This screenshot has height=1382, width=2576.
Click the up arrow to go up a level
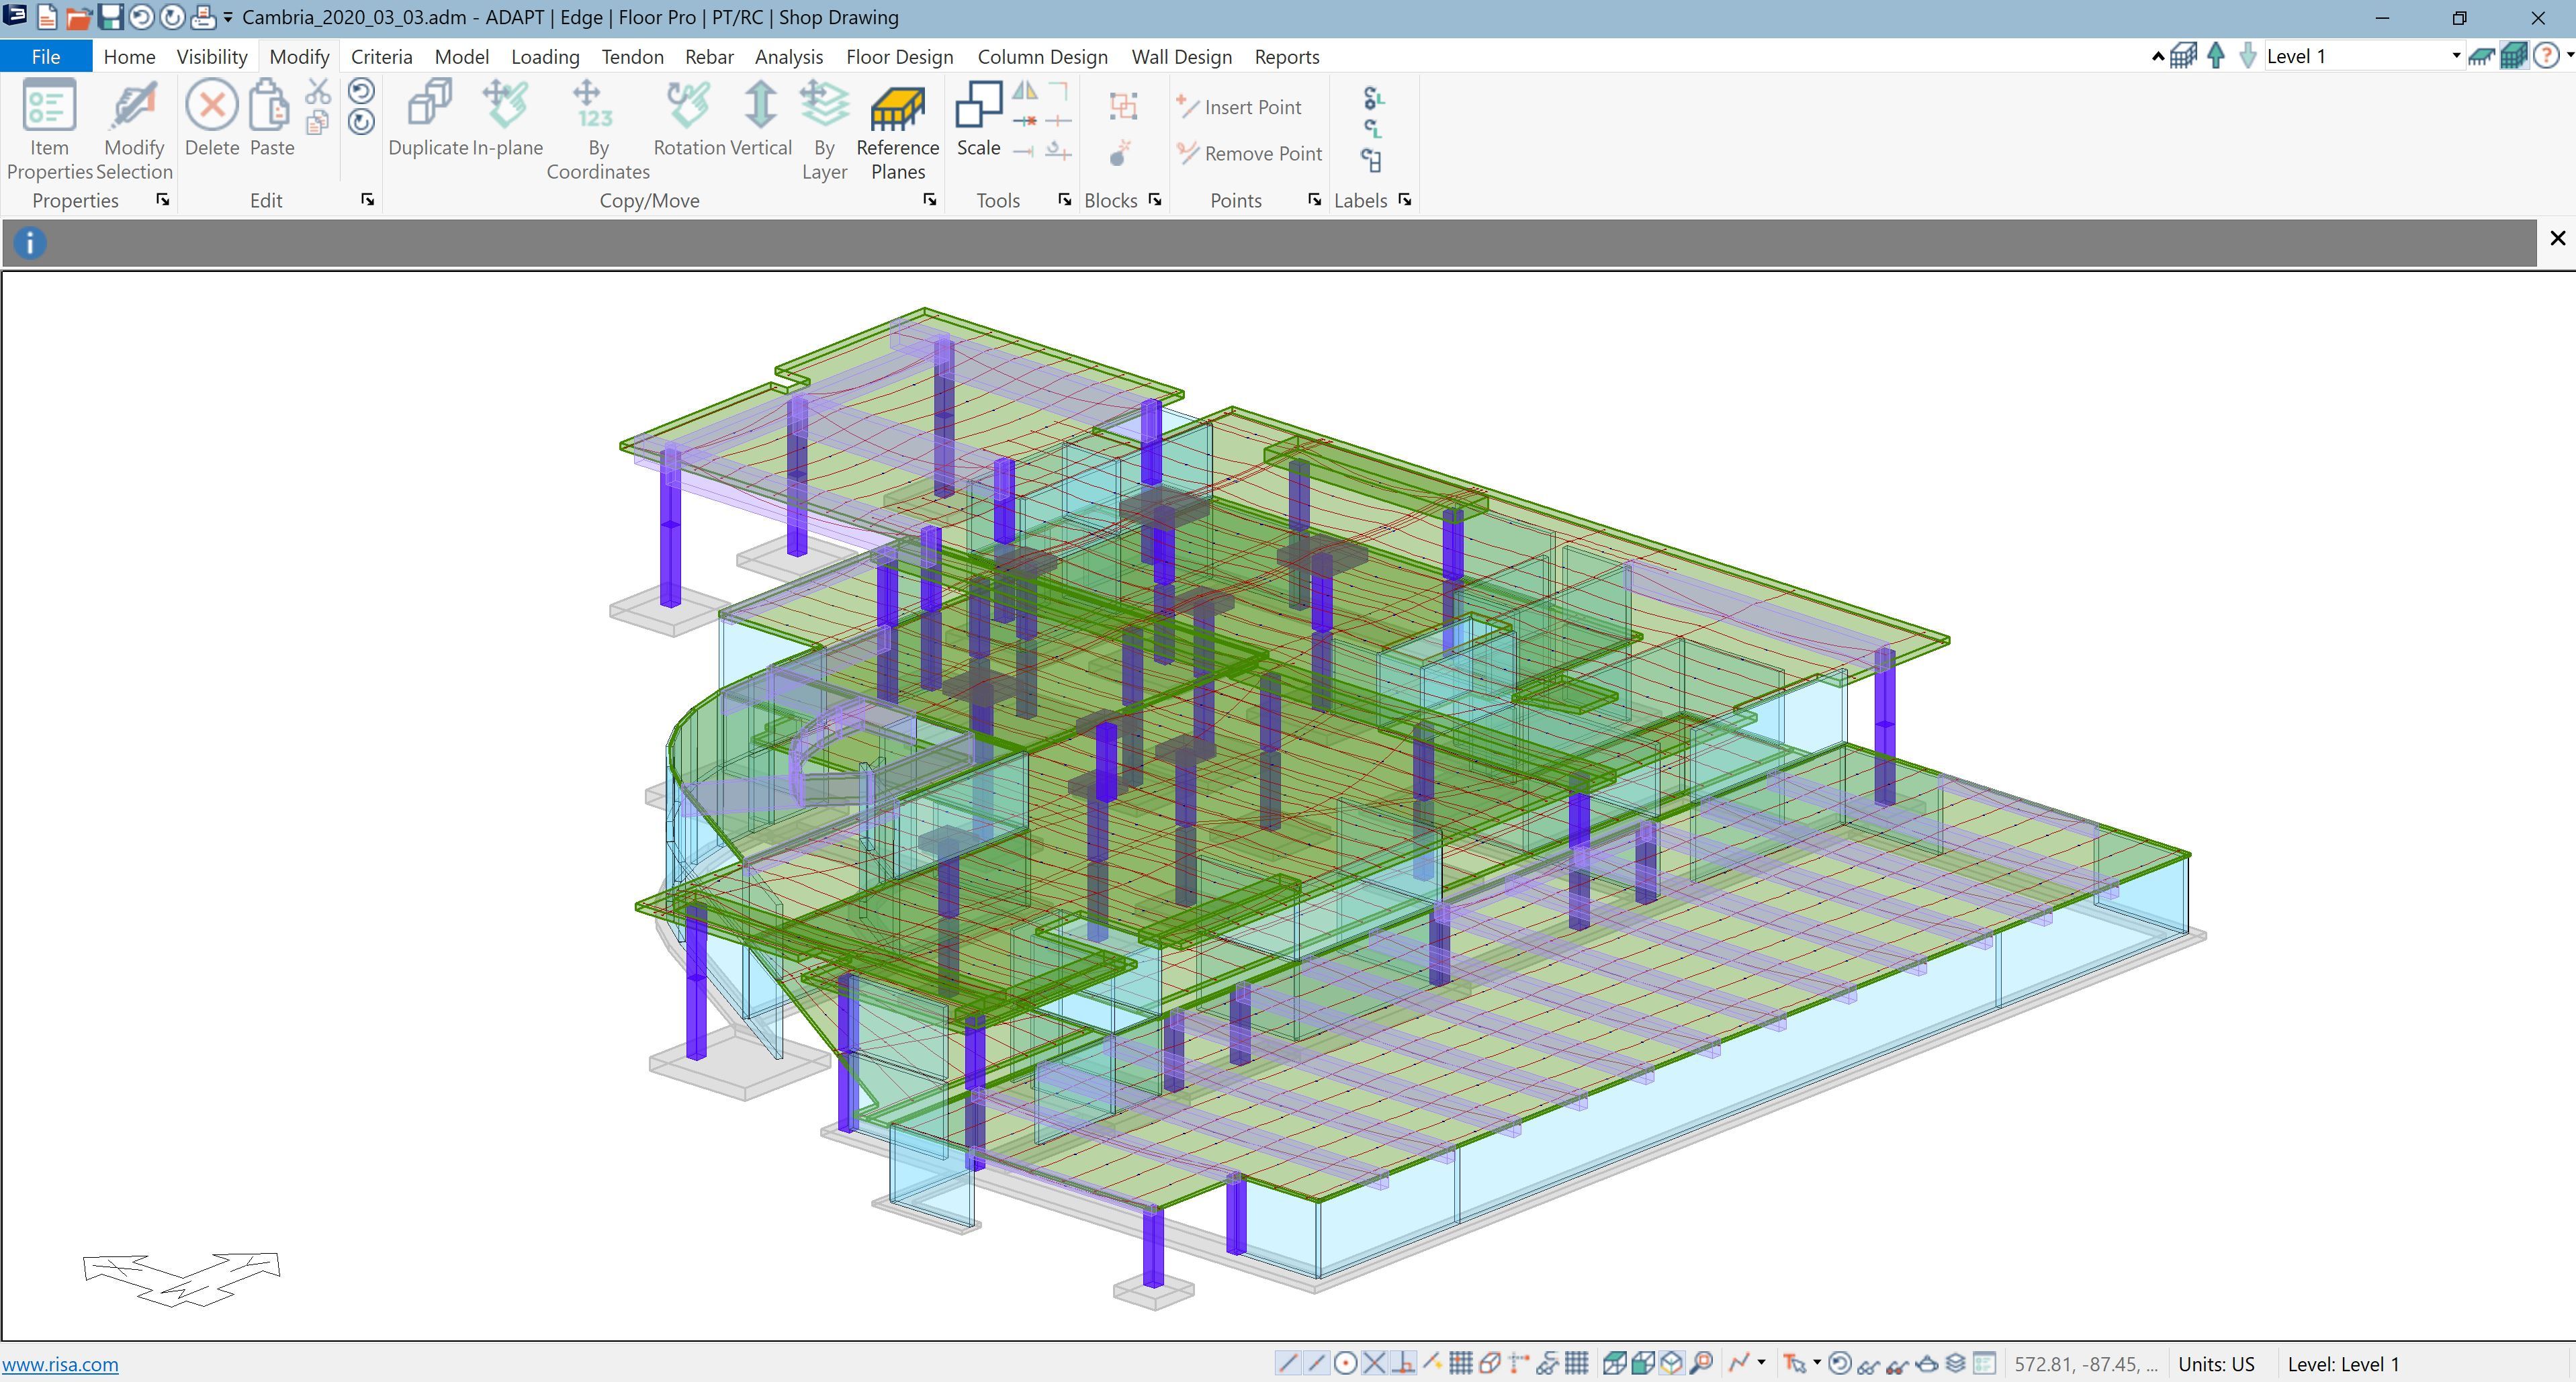2215,56
